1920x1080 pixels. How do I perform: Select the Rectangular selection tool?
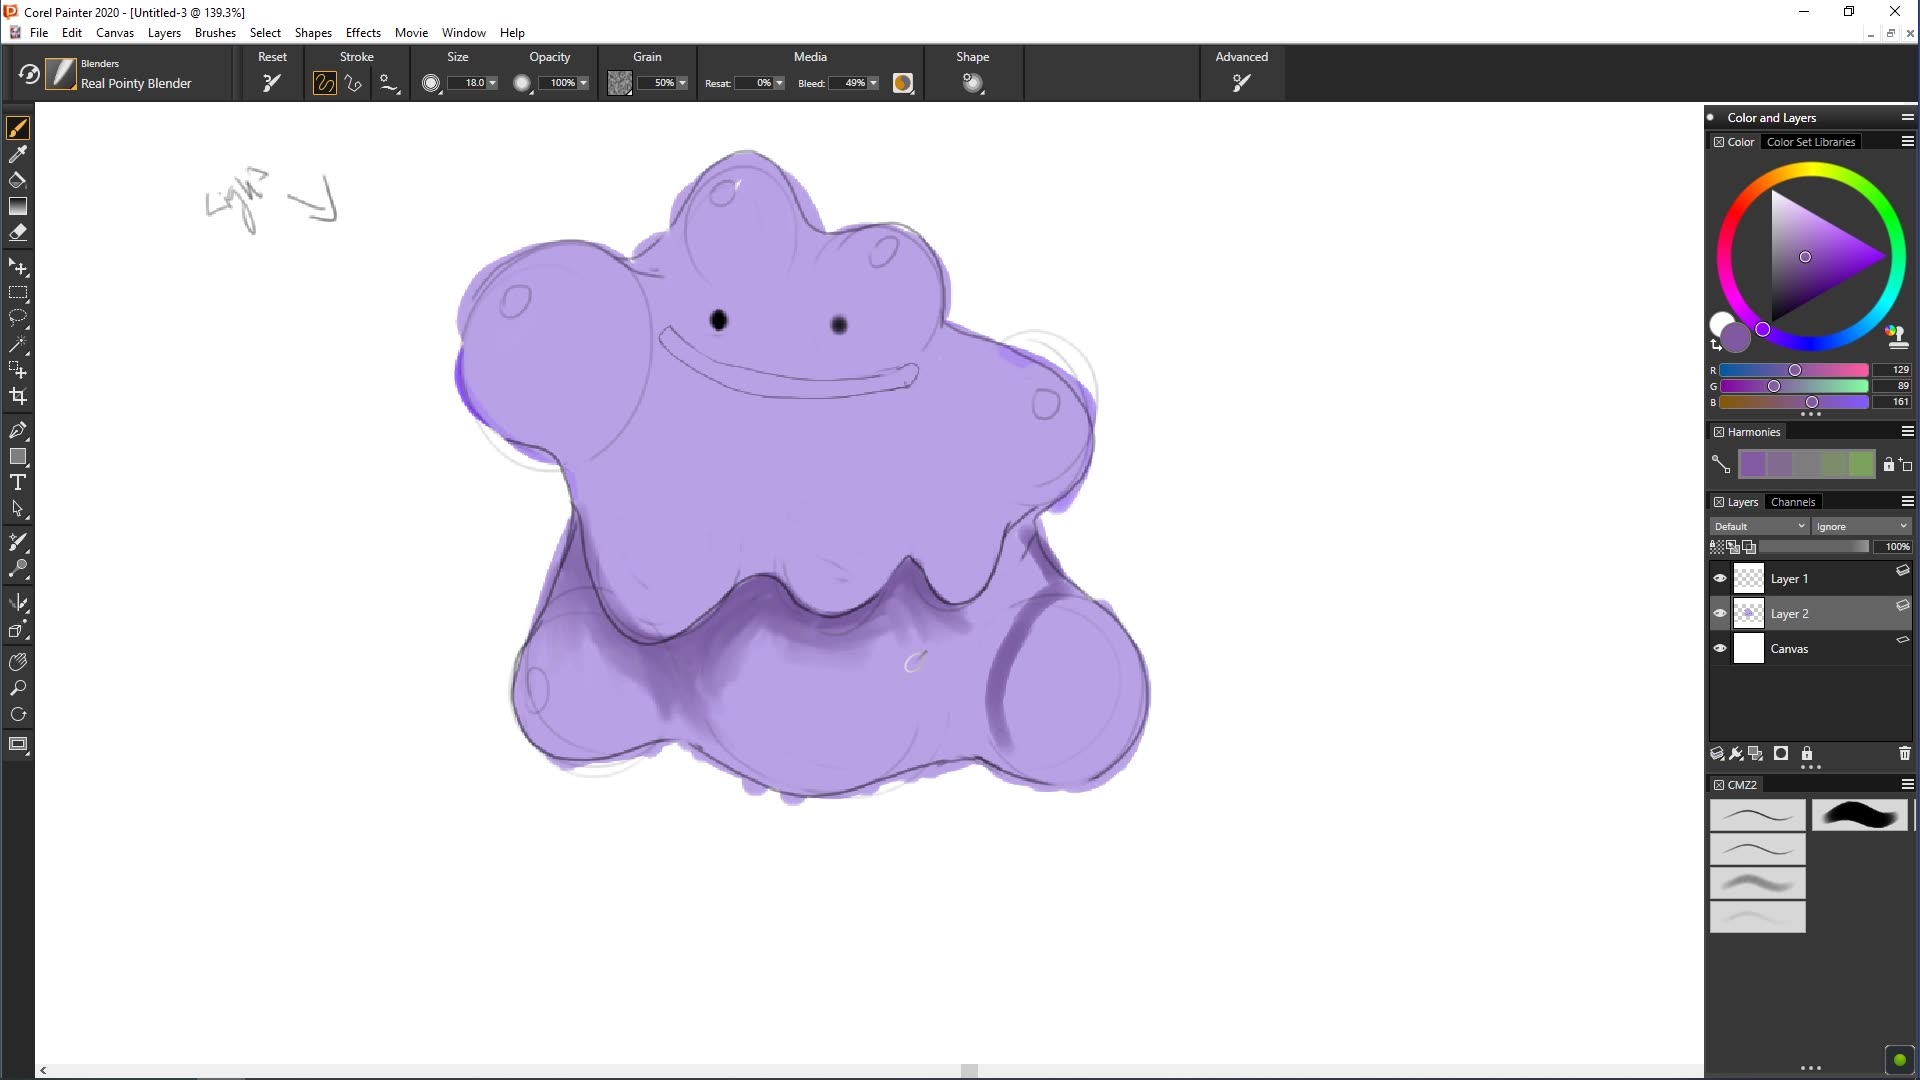(18, 292)
